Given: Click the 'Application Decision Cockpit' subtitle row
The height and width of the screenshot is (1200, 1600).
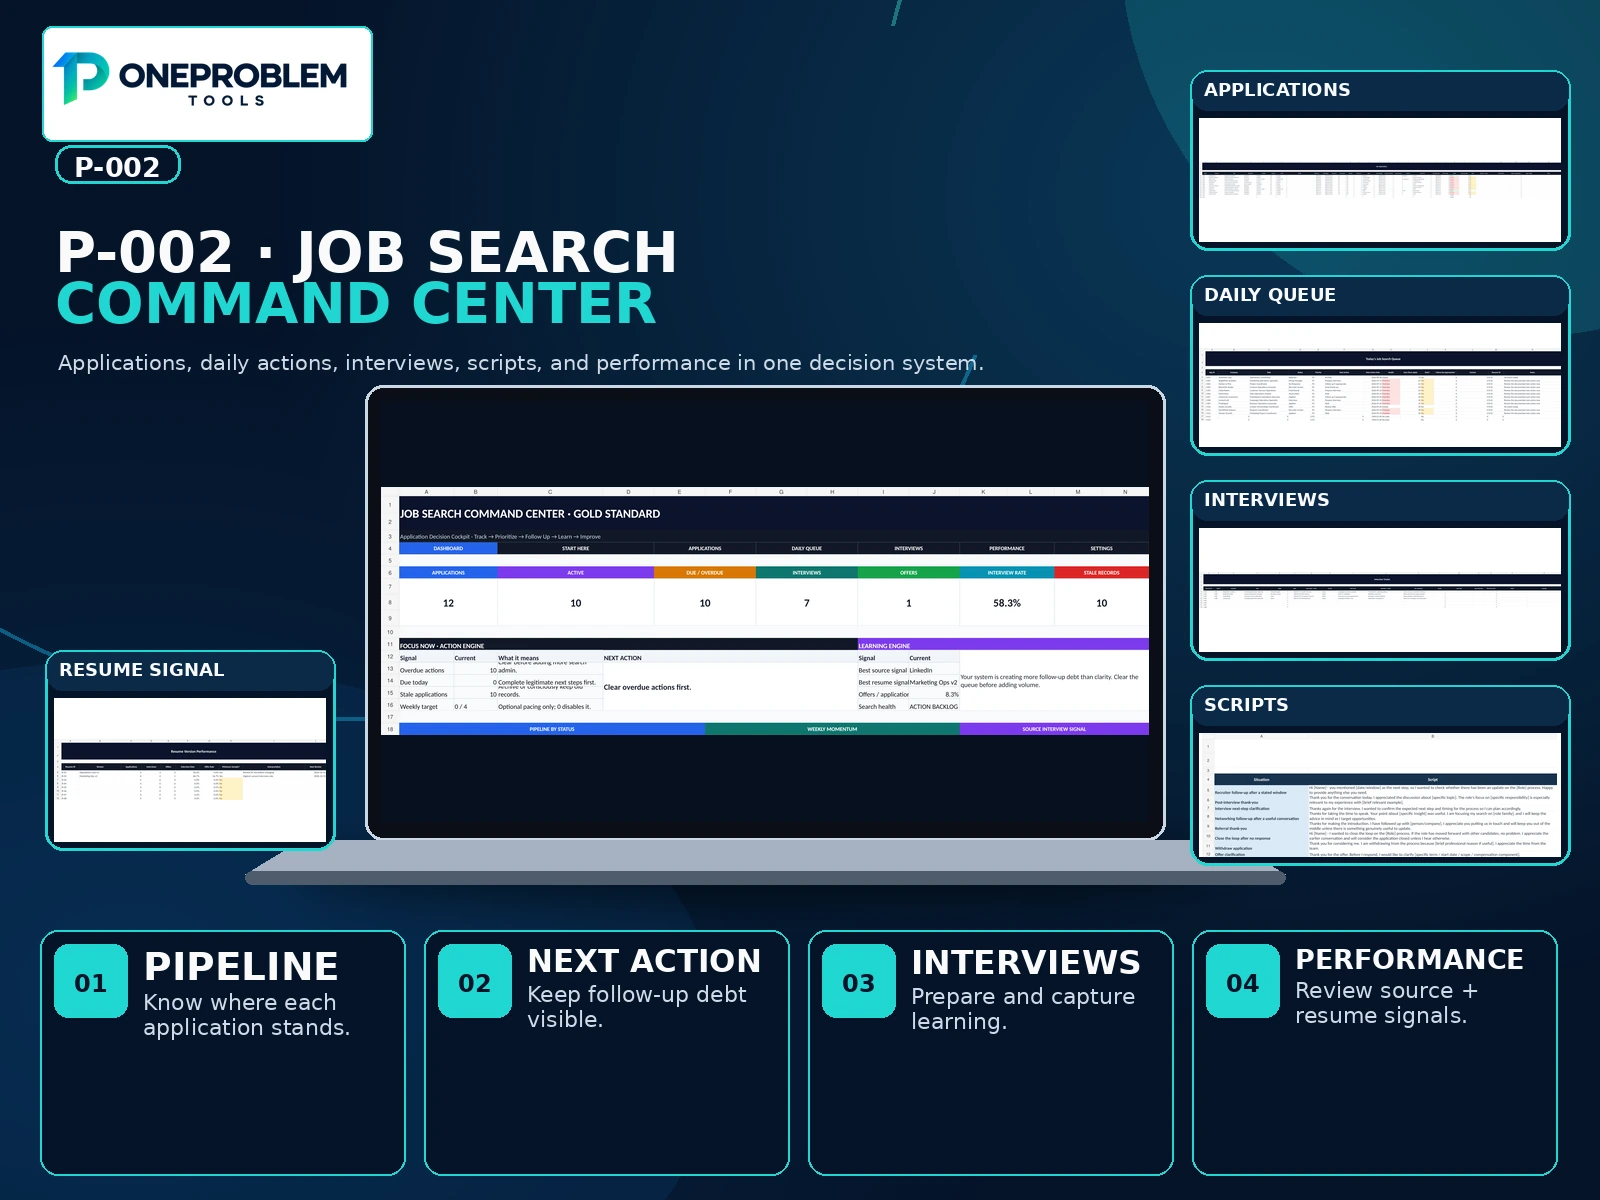Looking at the screenshot, I should (774, 537).
